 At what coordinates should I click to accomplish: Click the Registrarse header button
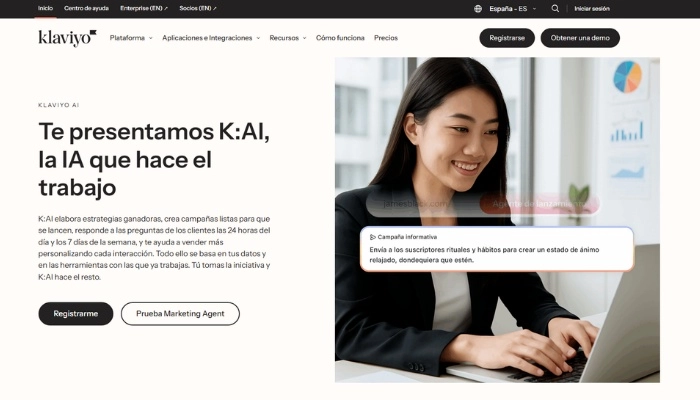click(507, 38)
